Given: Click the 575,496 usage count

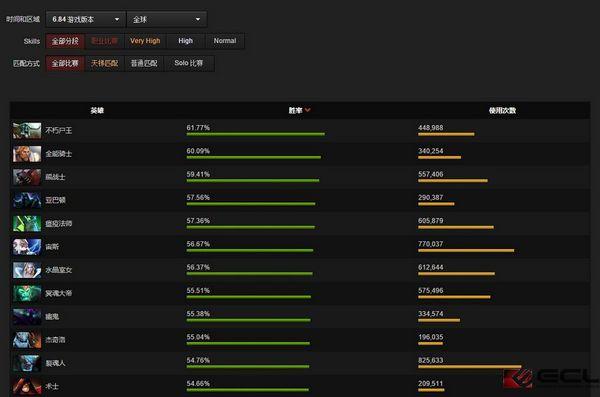Looking at the screenshot, I should (430, 291).
